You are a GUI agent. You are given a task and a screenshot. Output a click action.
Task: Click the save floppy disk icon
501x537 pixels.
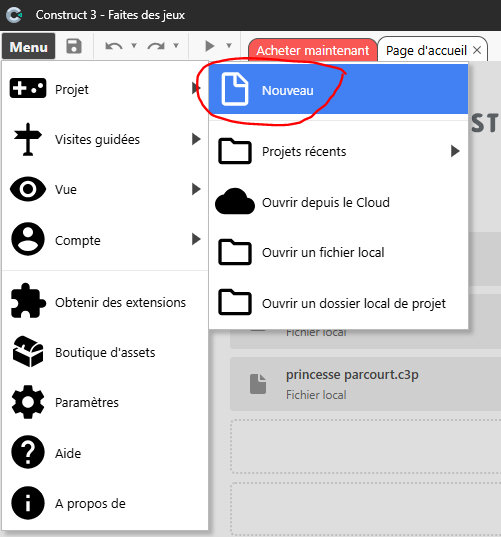coord(74,46)
